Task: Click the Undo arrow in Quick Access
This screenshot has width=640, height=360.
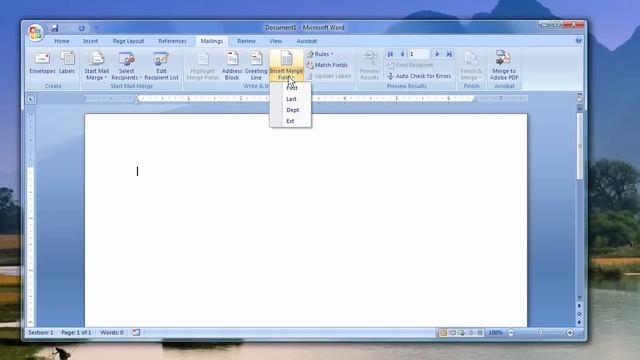Action: 82,28
